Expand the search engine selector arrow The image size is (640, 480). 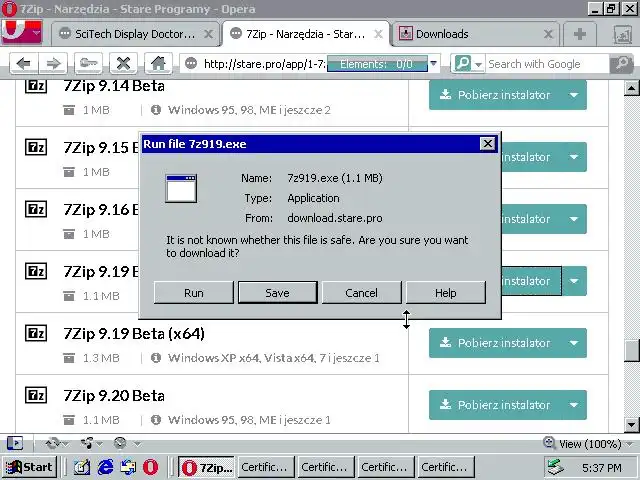pyautogui.click(x=478, y=64)
